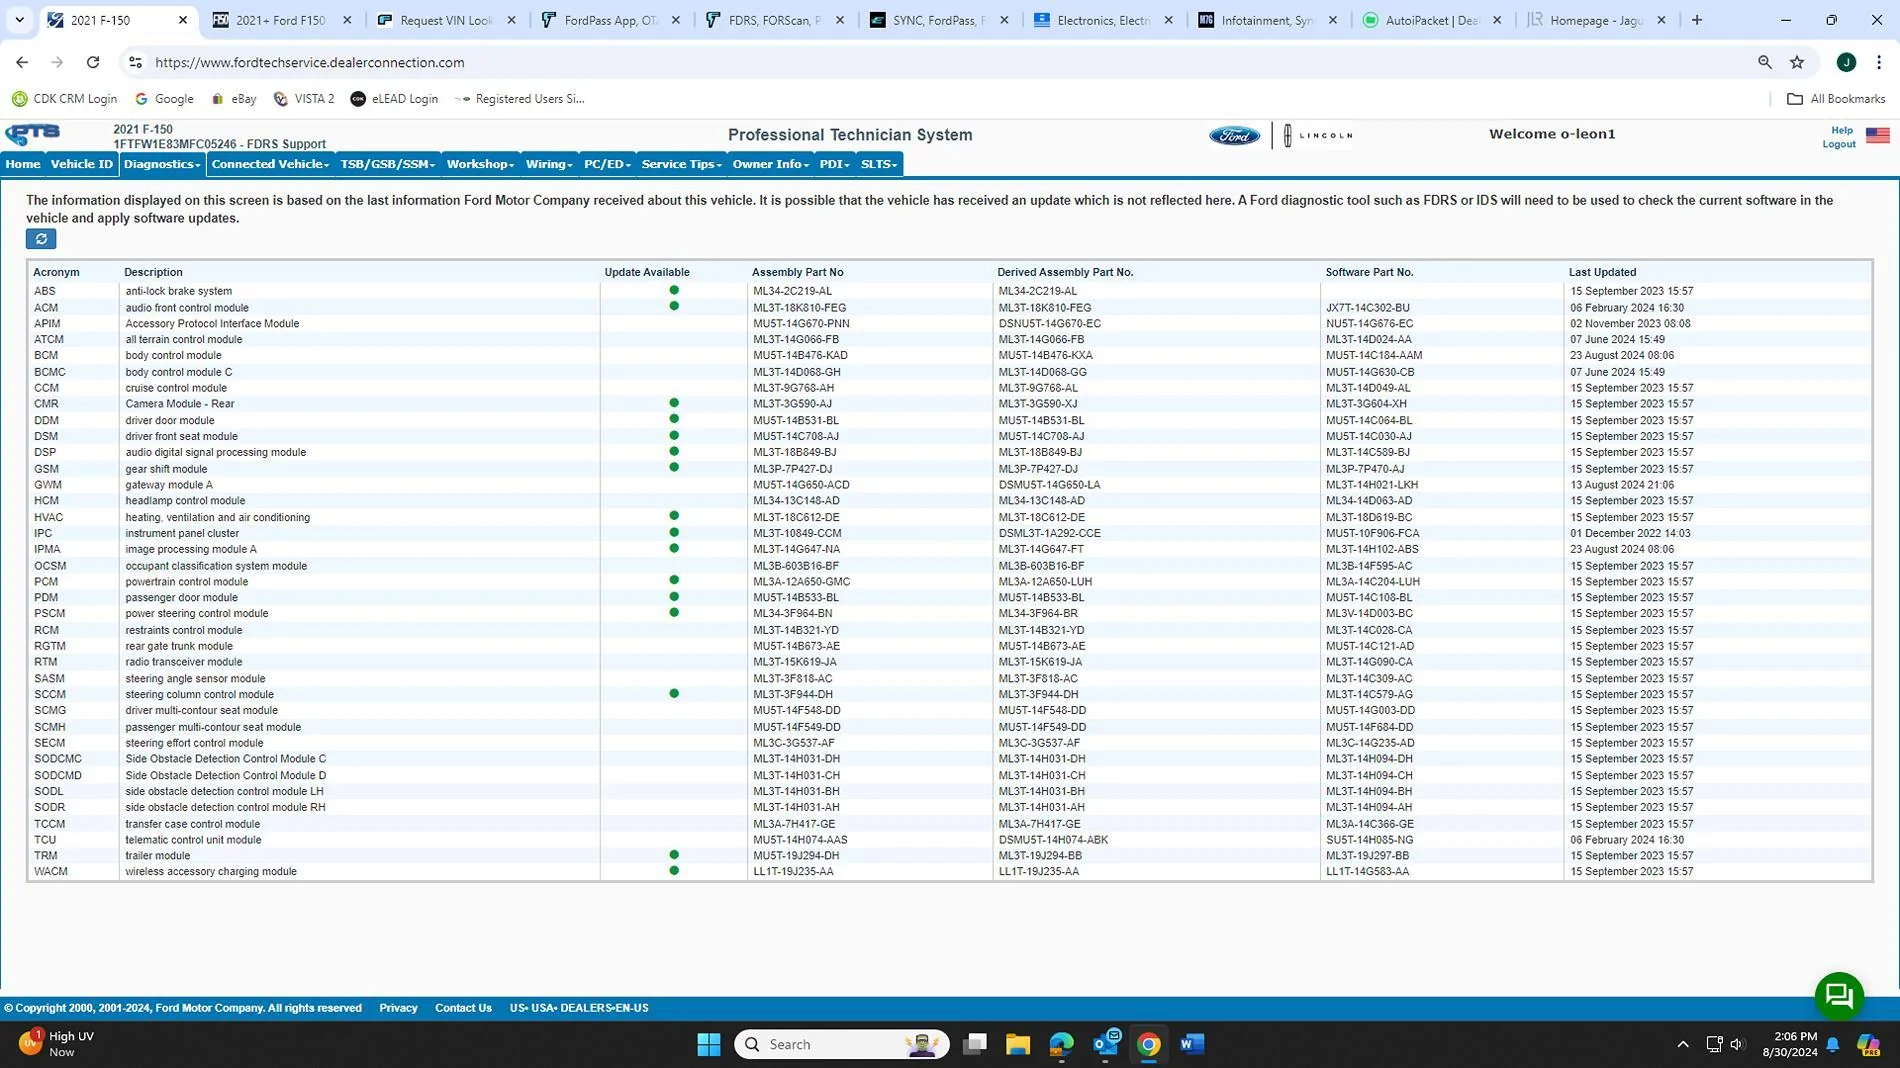This screenshot has width=1900, height=1068.
Task: Open the Owner Info dropdown
Action: click(768, 164)
